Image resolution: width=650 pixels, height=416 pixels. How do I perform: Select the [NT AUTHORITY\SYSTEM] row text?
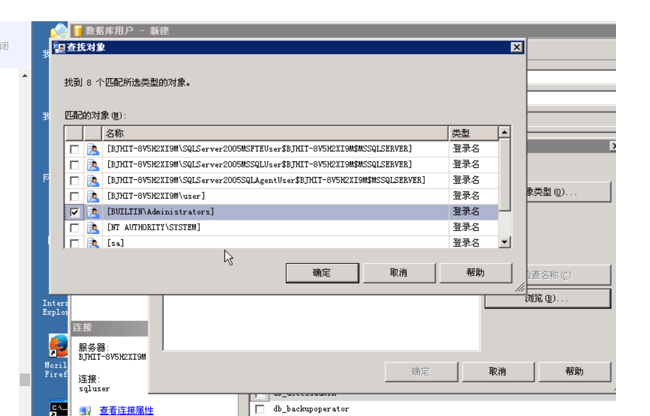coord(154,227)
